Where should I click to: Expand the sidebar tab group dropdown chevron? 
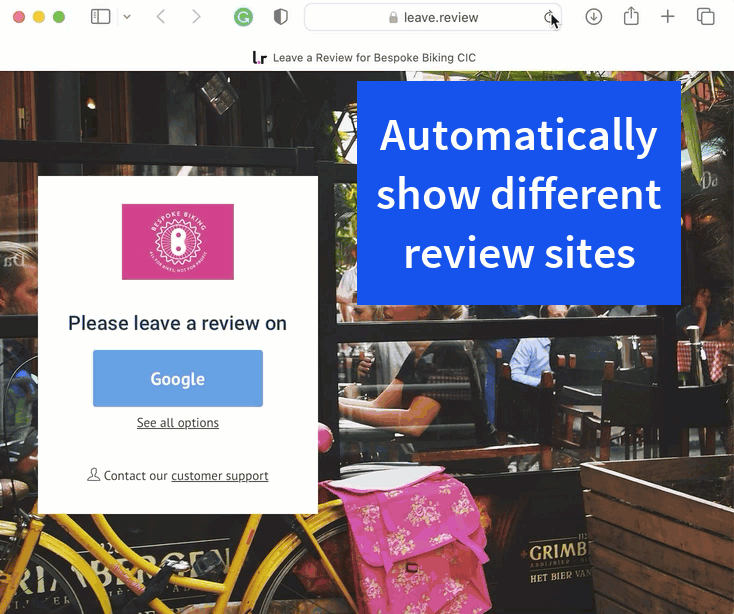coord(126,17)
